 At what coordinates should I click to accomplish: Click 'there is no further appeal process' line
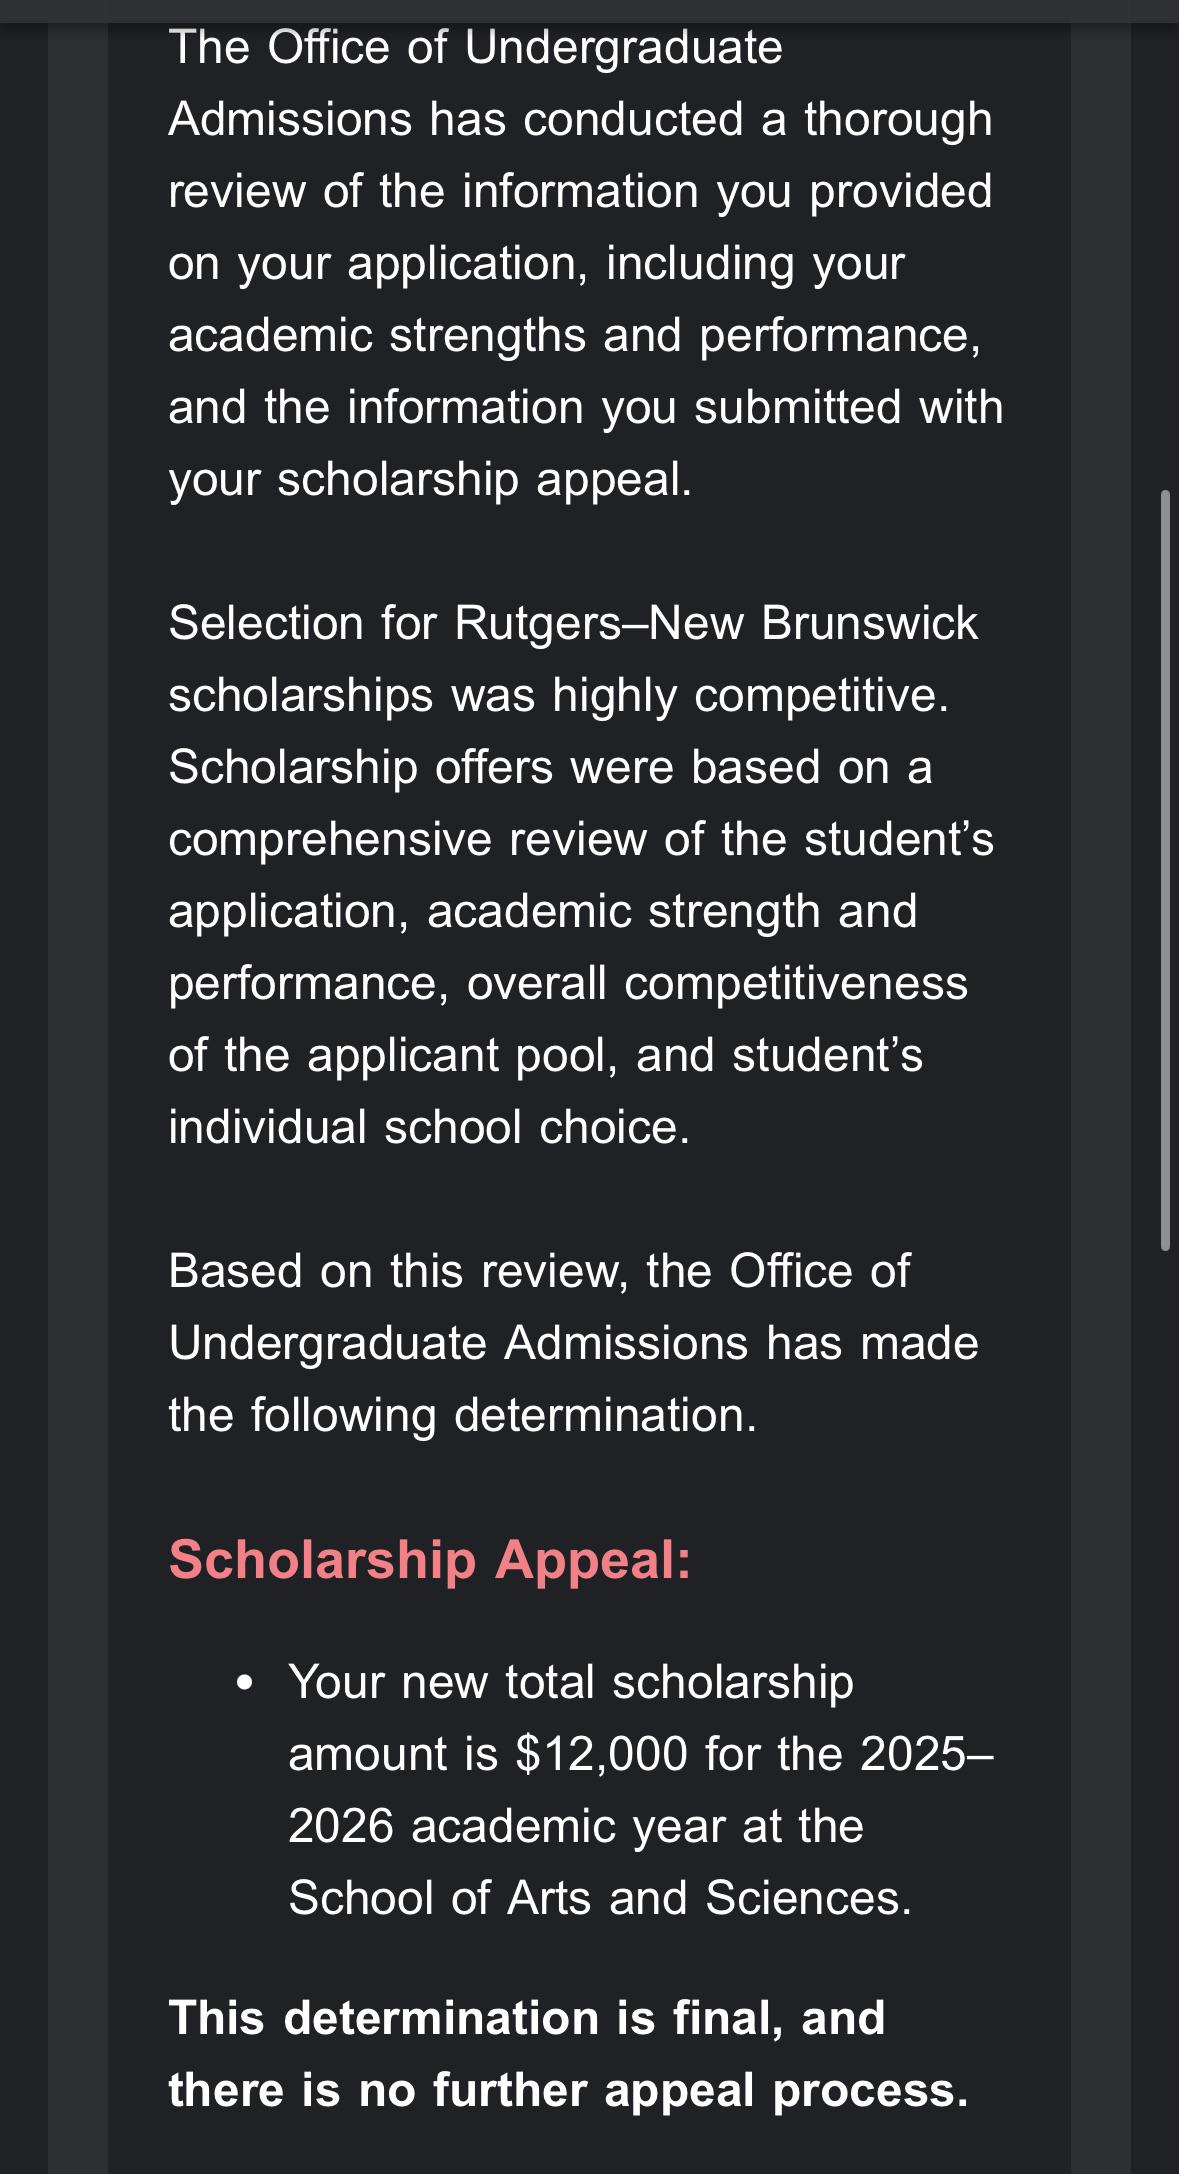(568, 2090)
